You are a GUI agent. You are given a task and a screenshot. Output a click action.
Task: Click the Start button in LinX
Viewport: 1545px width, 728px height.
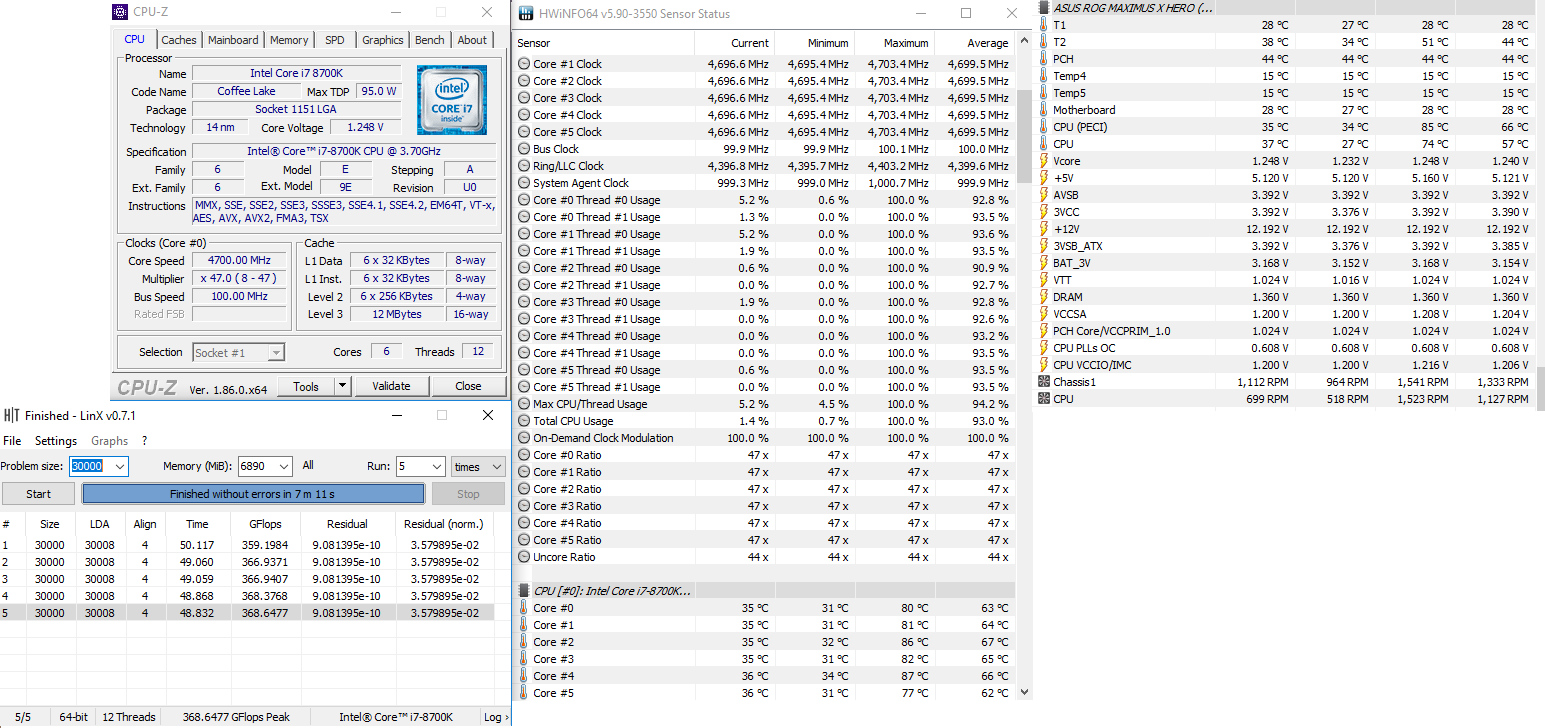click(x=38, y=494)
